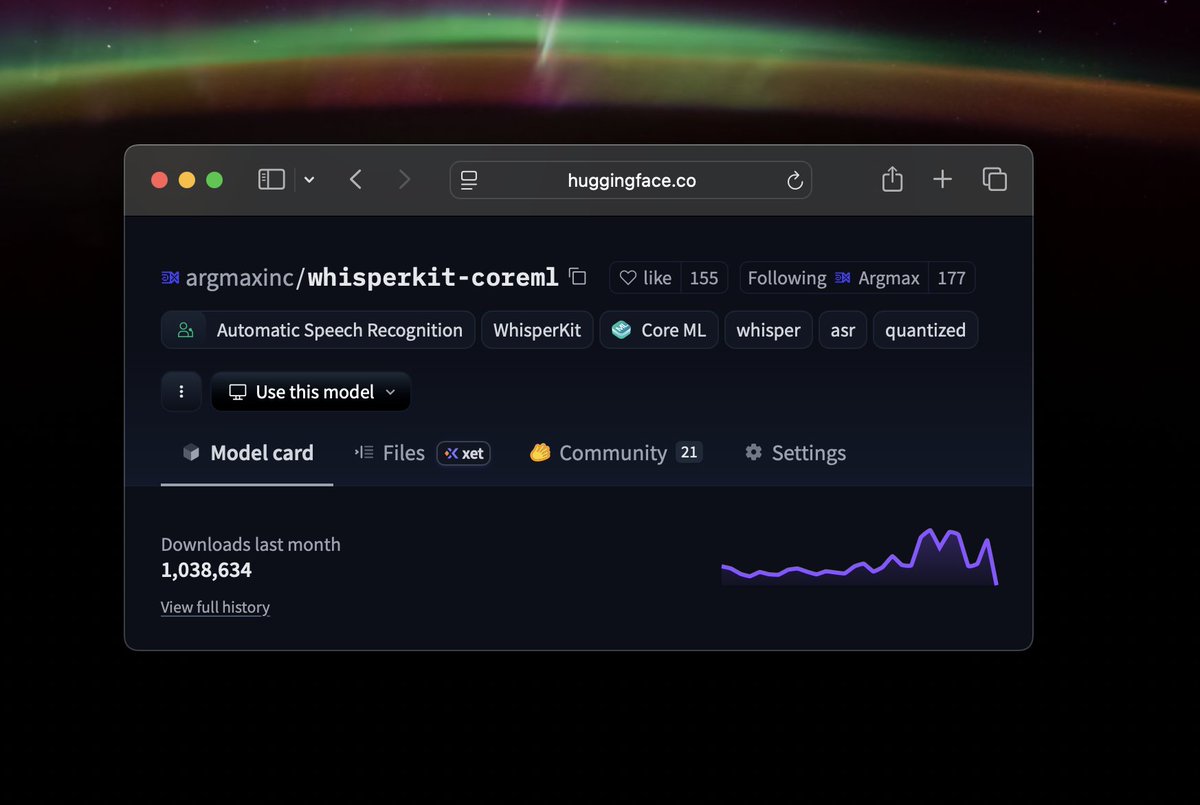The height and width of the screenshot is (805, 1200).
Task: Toggle Following Argmax button
Action: pyautogui.click(x=834, y=278)
